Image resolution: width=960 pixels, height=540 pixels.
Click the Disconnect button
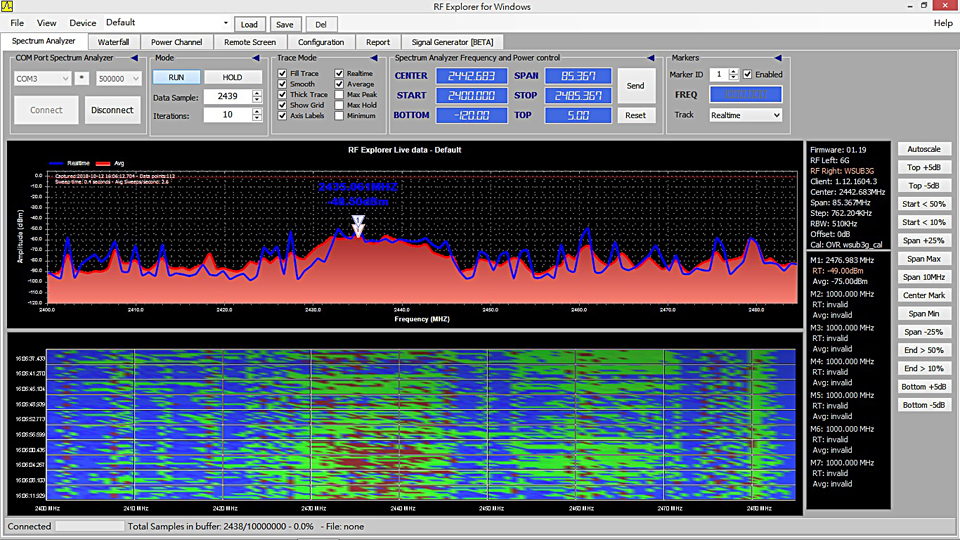tap(112, 110)
